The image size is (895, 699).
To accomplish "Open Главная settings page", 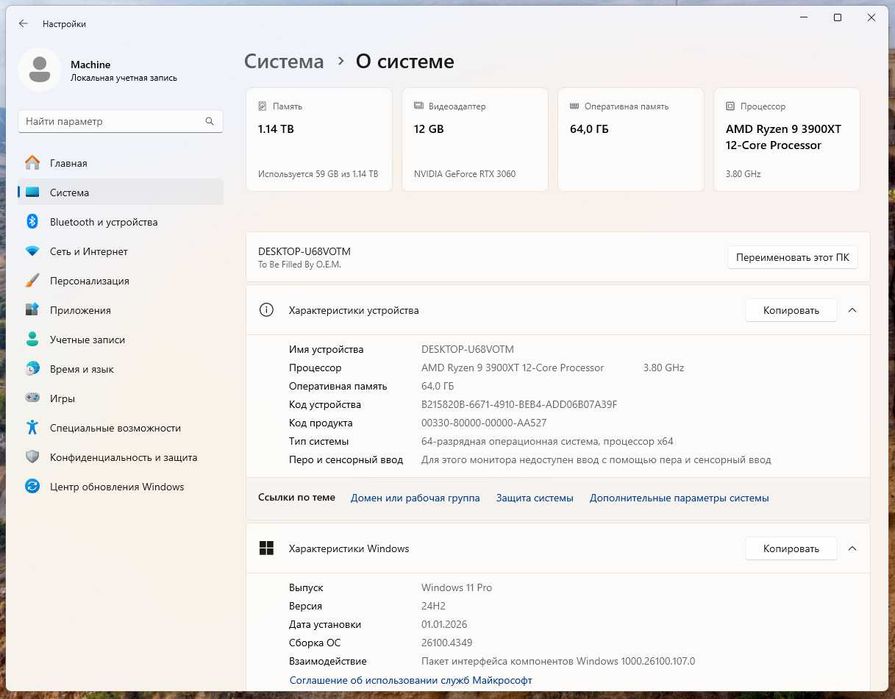I will tap(120, 163).
